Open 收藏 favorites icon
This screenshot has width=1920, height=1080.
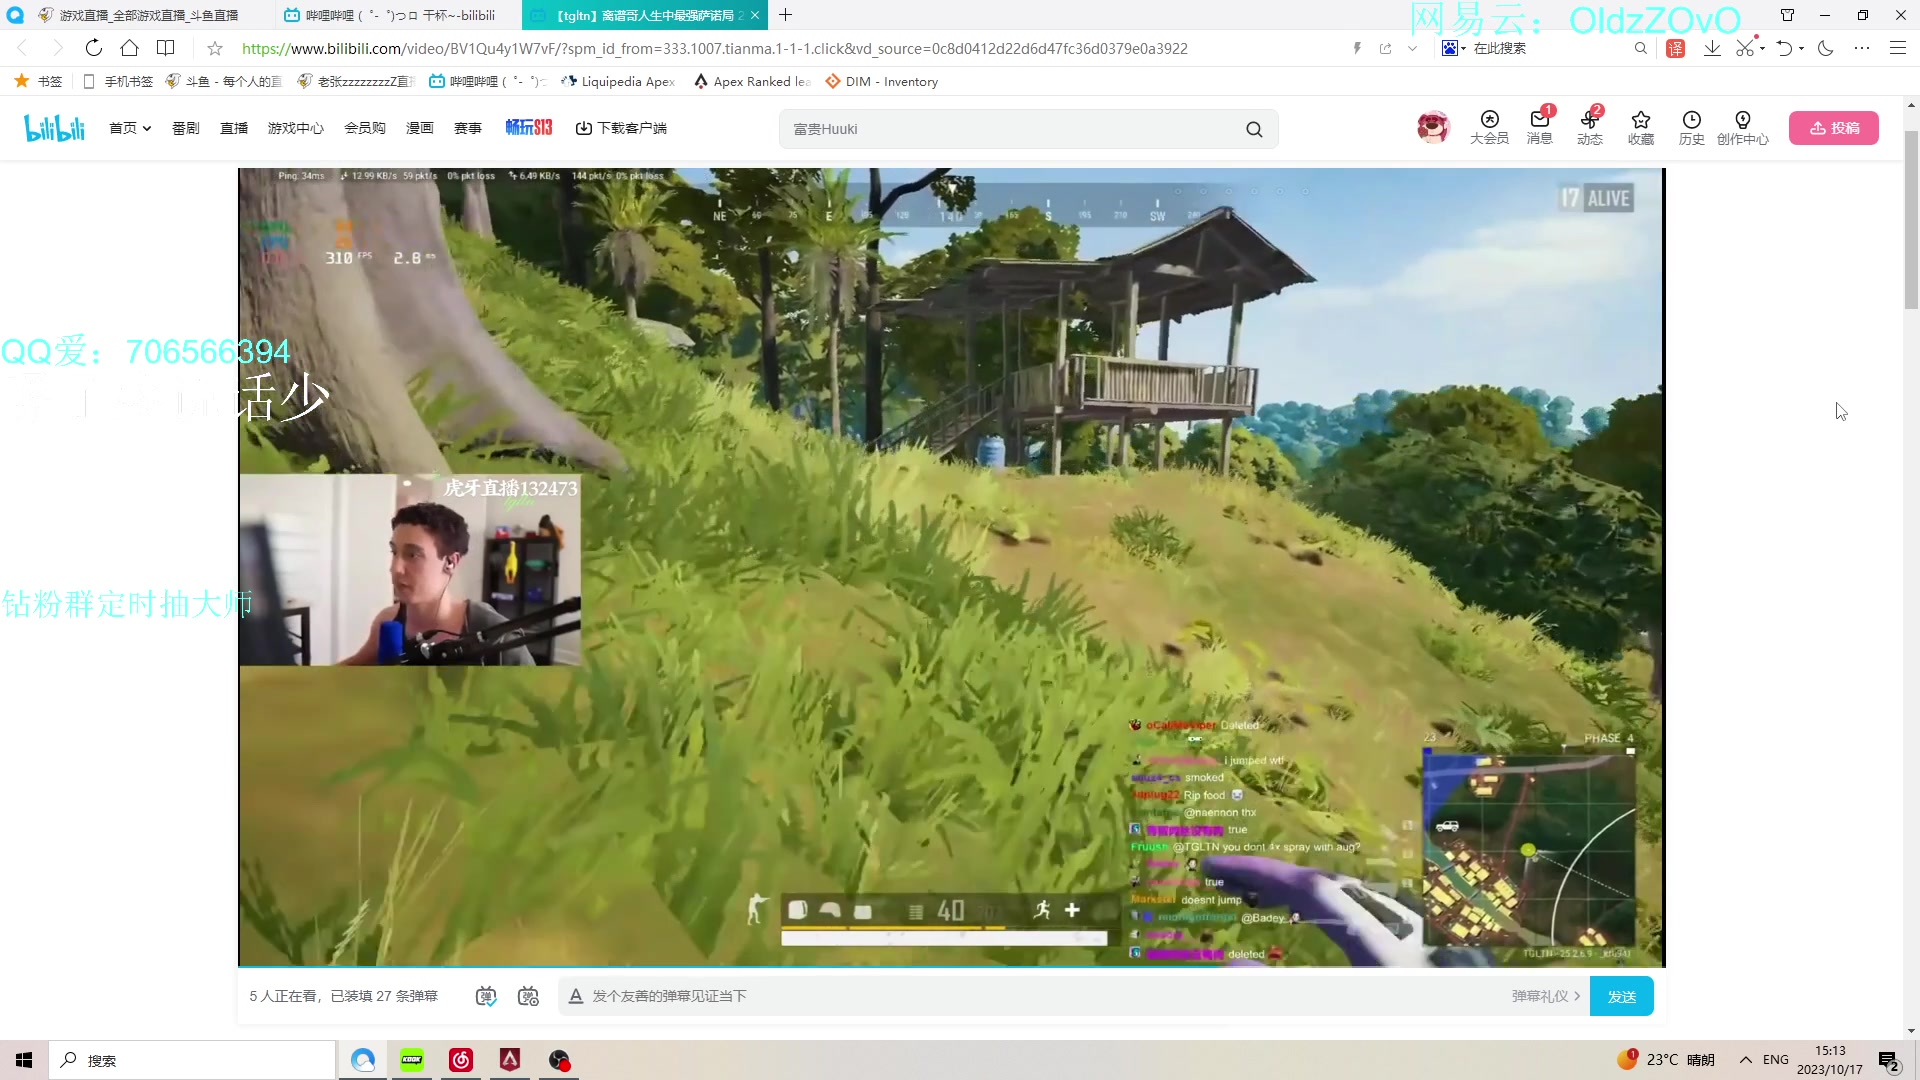(x=1641, y=128)
